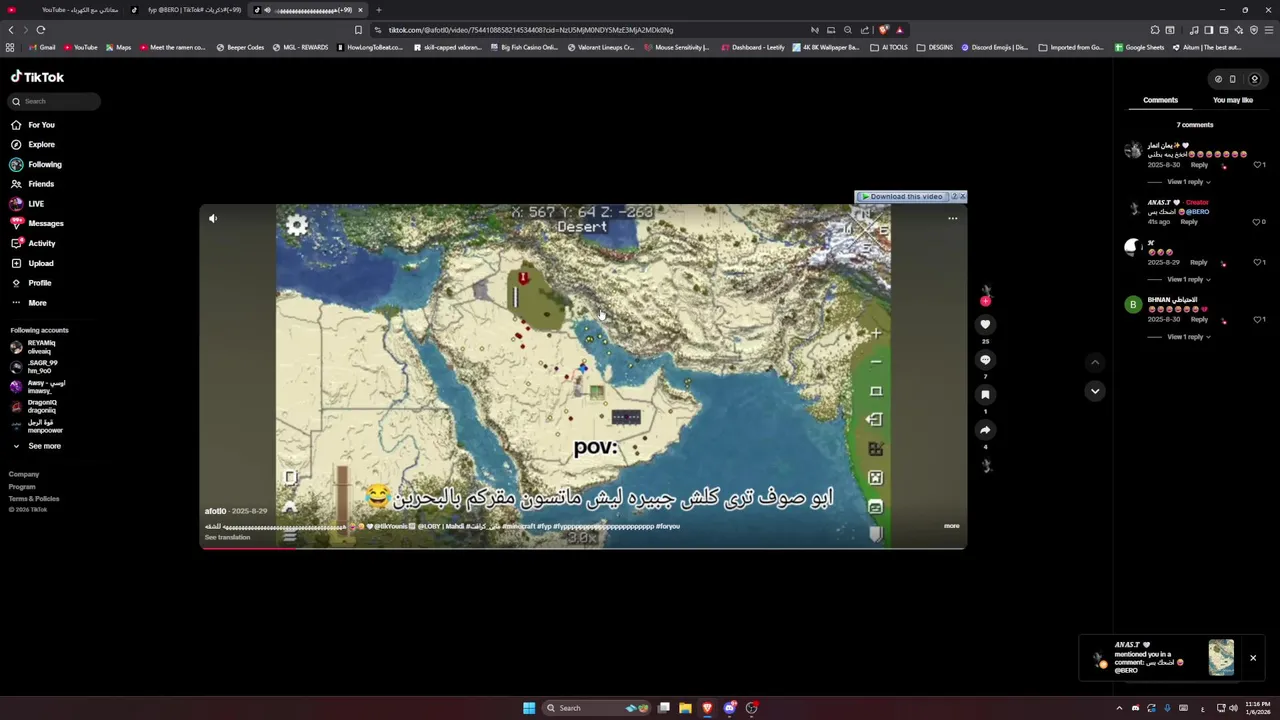Open the LIVE section
Image resolution: width=1280 pixels, height=720 pixels.
(x=27, y=204)
